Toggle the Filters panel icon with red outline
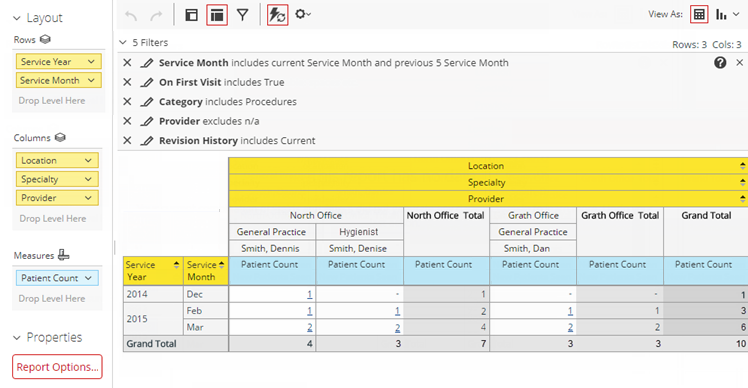The width and height of the screenshot is (748, 388). tap(217, 15)
